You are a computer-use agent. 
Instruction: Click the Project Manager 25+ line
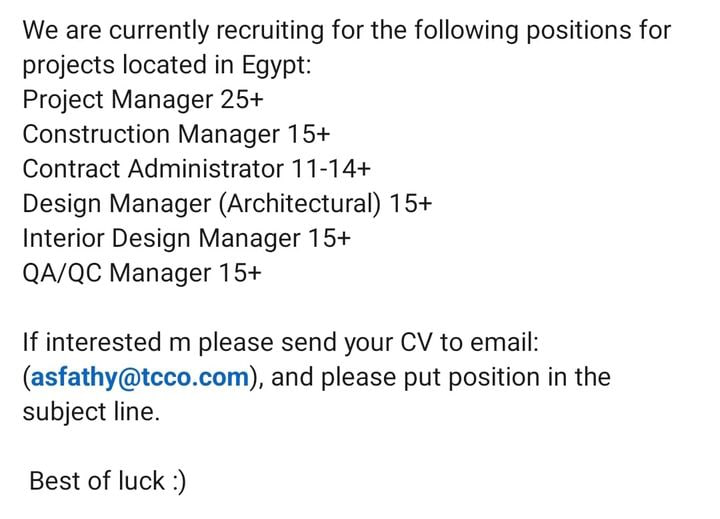click(143, 100)
